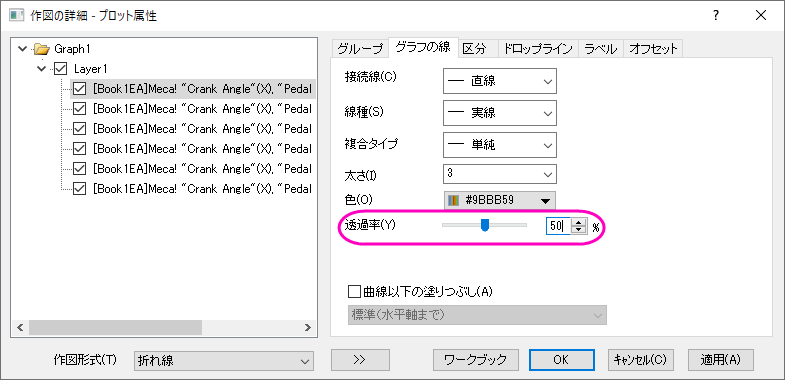Uncheck the third Book1EA plot checkbox
Viewport: 785px width, 380px height.
tap(79, 129)
